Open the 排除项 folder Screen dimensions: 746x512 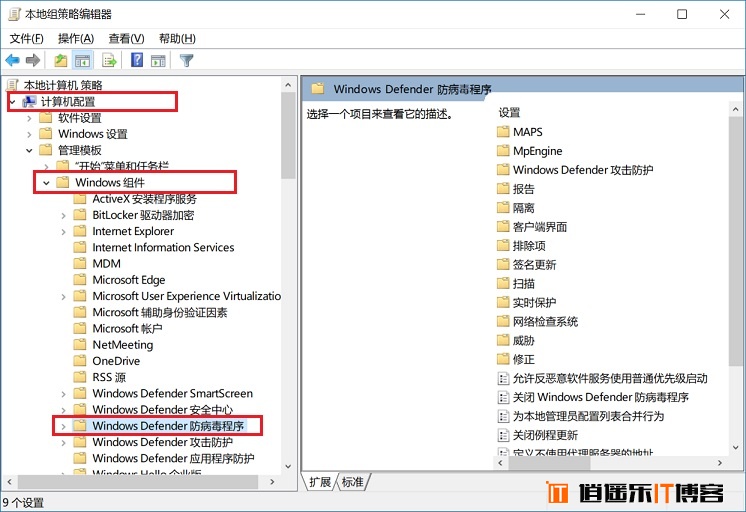521,246
